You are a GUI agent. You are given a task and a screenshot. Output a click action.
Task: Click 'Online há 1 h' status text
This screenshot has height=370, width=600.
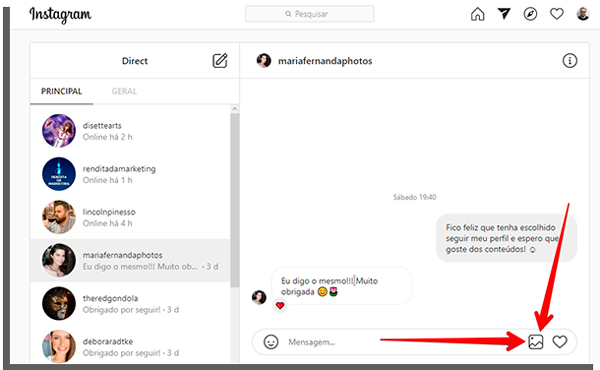(108, 180)
